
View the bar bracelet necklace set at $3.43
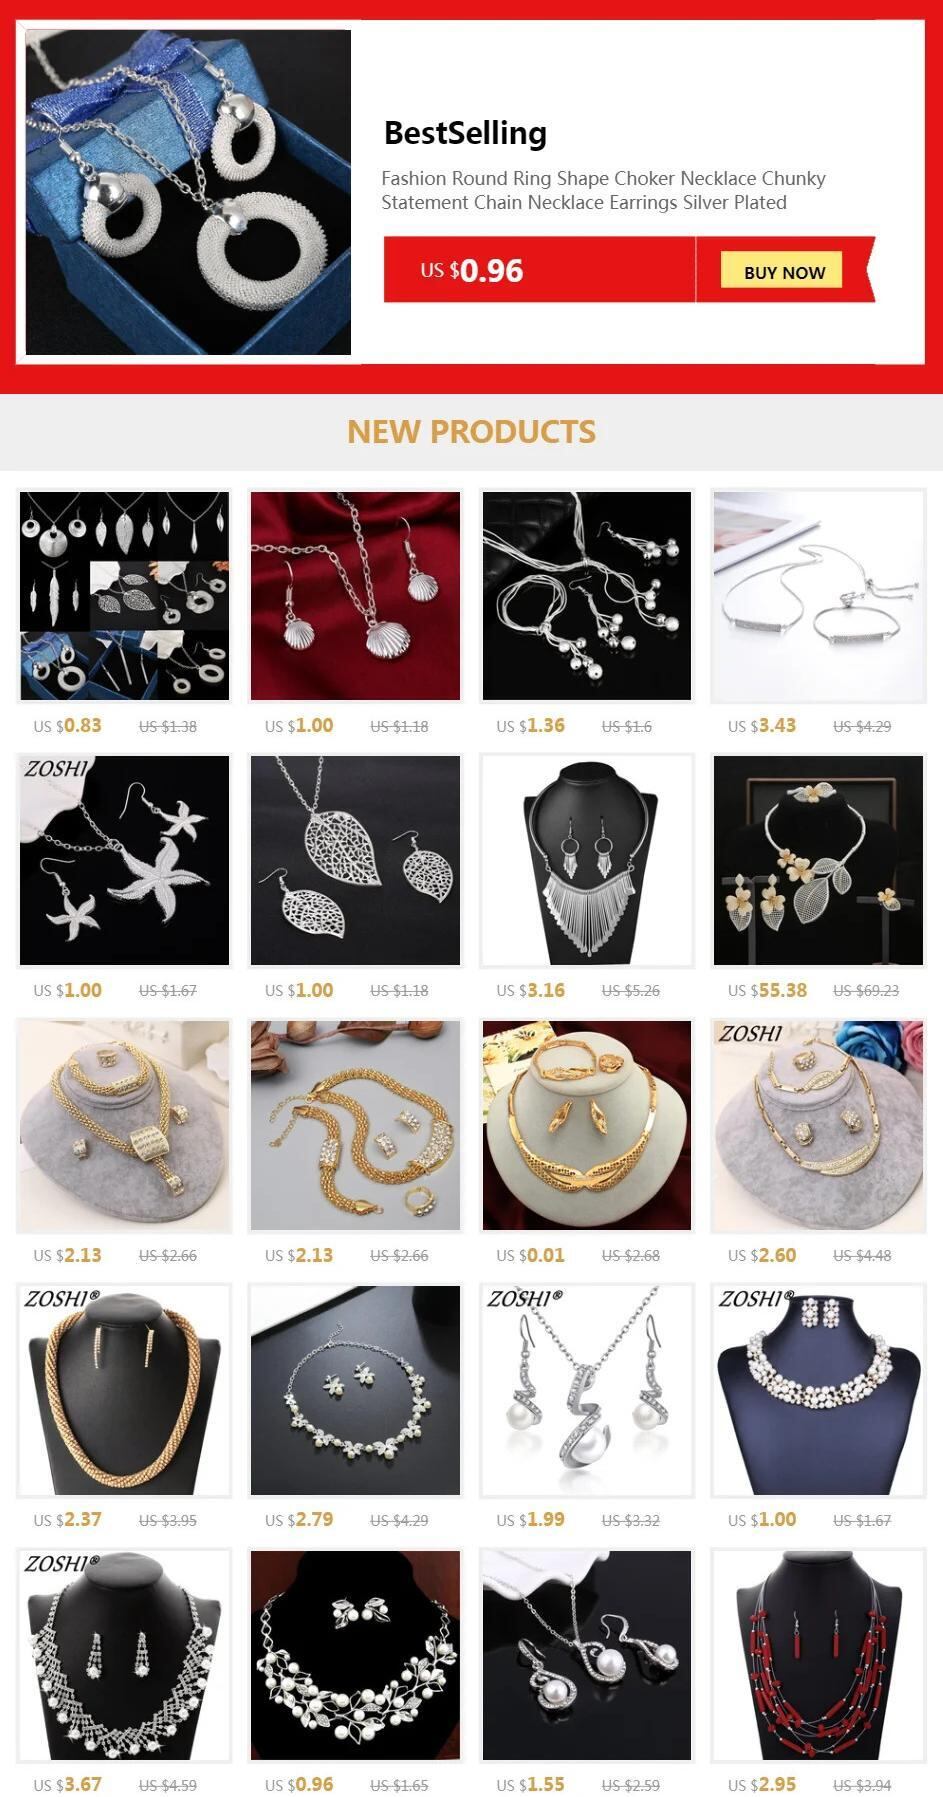(x=818, y=596)
